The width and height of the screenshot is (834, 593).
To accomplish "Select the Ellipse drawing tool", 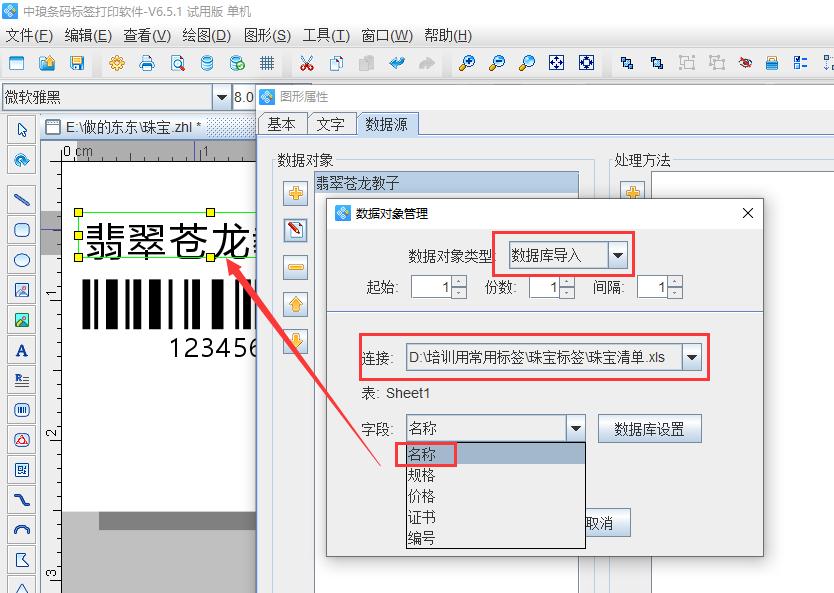I will pyautogui.click(x=22, y=260).
